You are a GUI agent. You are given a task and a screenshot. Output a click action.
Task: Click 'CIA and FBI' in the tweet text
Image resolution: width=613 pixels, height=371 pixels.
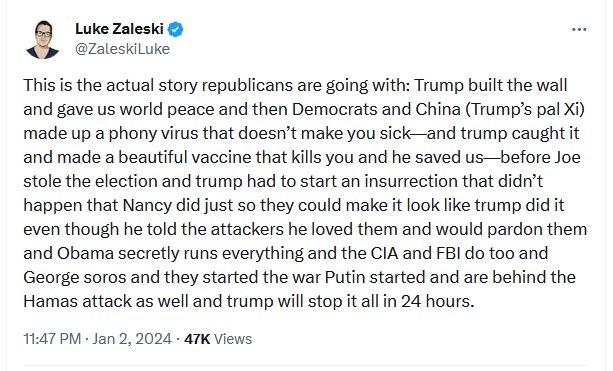coord(416,253)
